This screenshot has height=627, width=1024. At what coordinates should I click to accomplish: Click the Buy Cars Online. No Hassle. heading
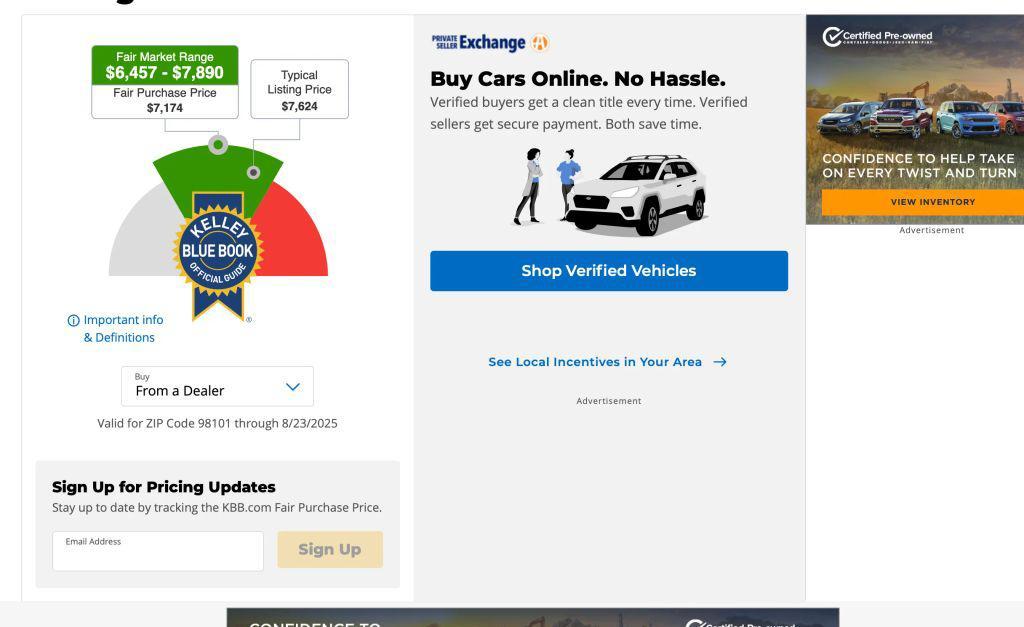(578, 79)
